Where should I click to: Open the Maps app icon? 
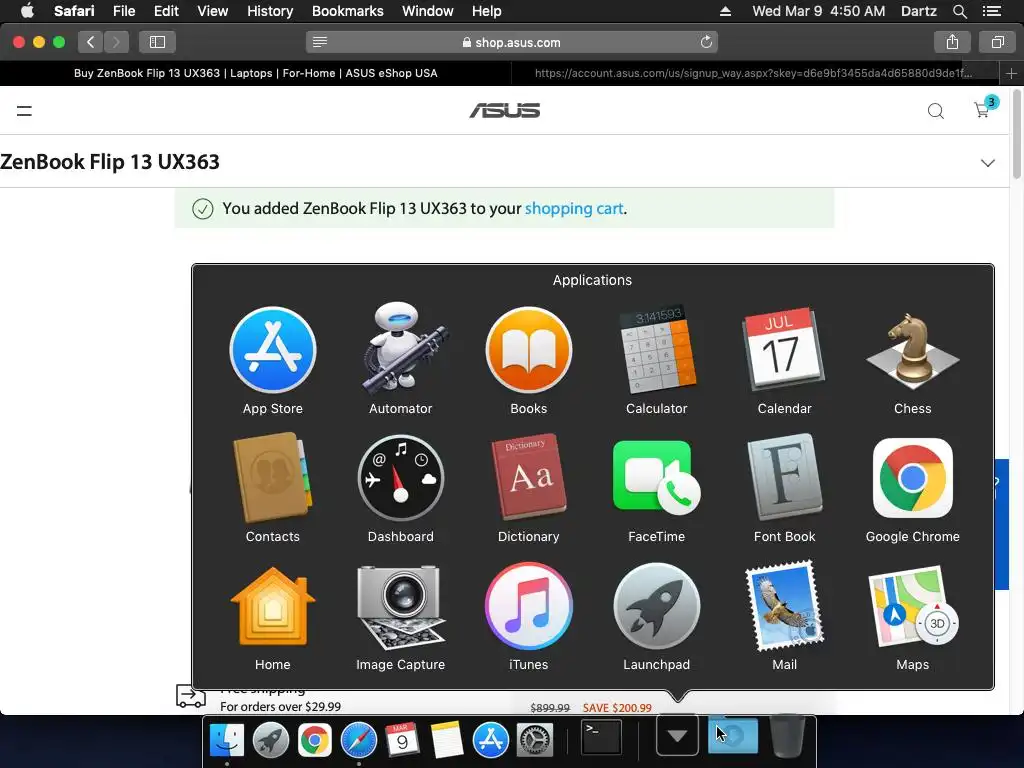[x=912, y=606]
